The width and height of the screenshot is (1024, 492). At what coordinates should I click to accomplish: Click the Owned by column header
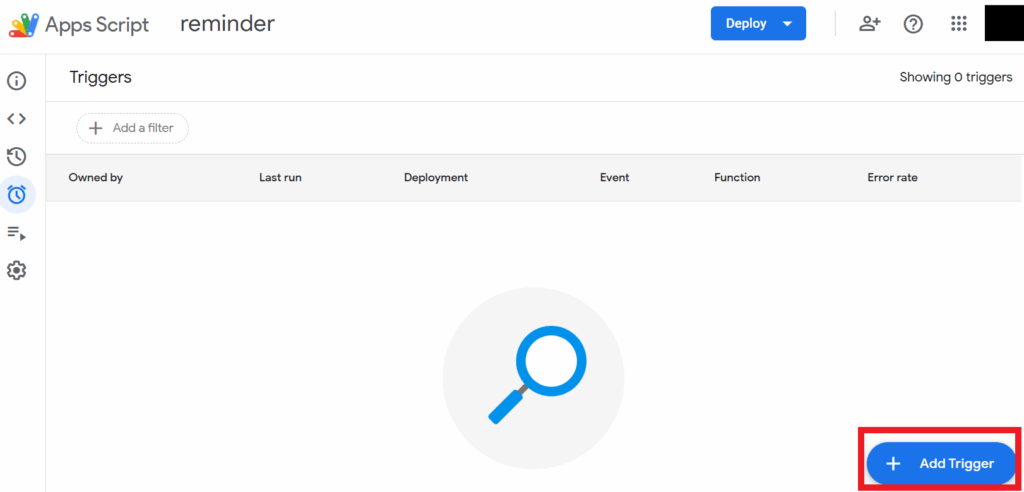(95, 178)
